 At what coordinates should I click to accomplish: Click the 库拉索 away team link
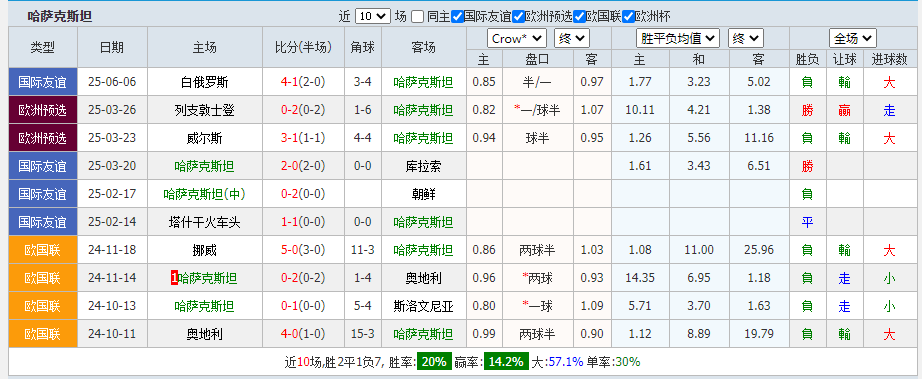click(x=423, y=166)
